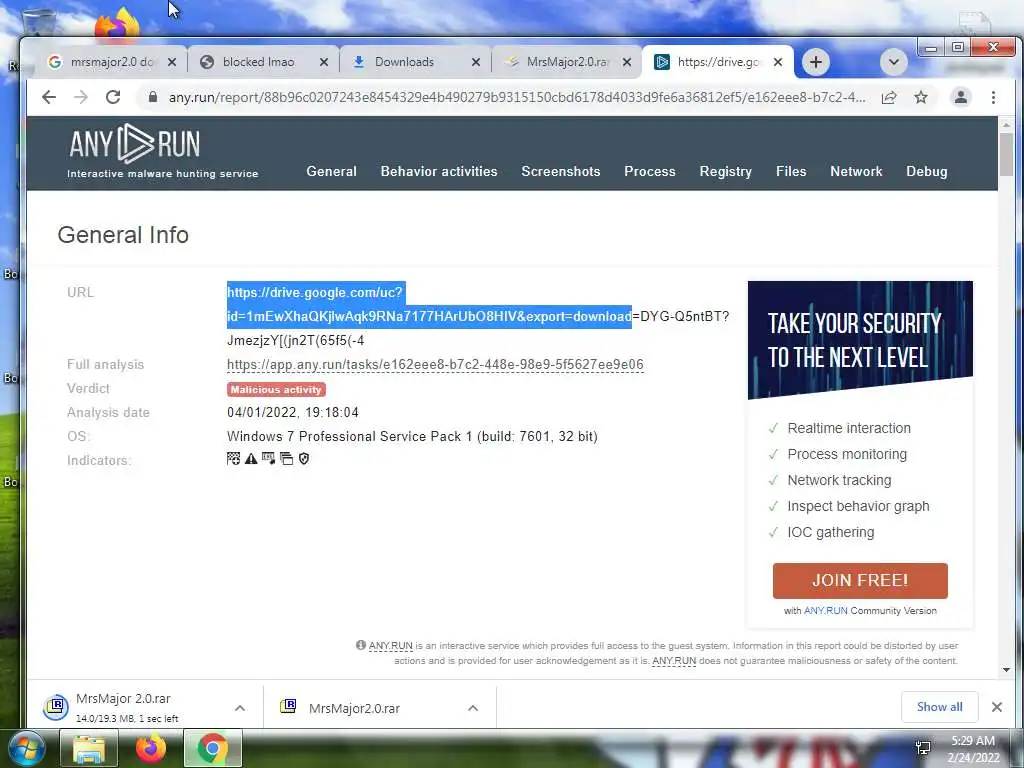
Task: Click the stacked windows indicator icon
Action: [286, 459]
